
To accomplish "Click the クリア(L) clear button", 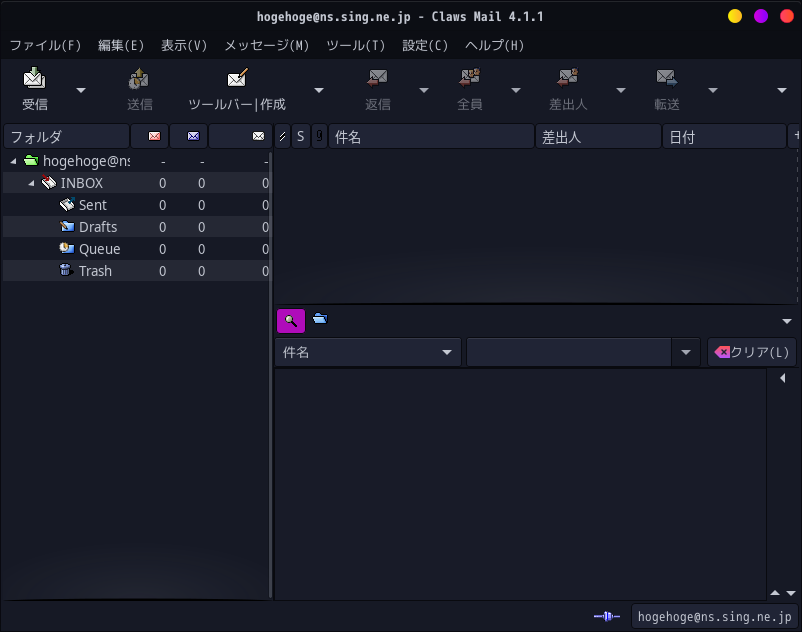I will (751, 352).
